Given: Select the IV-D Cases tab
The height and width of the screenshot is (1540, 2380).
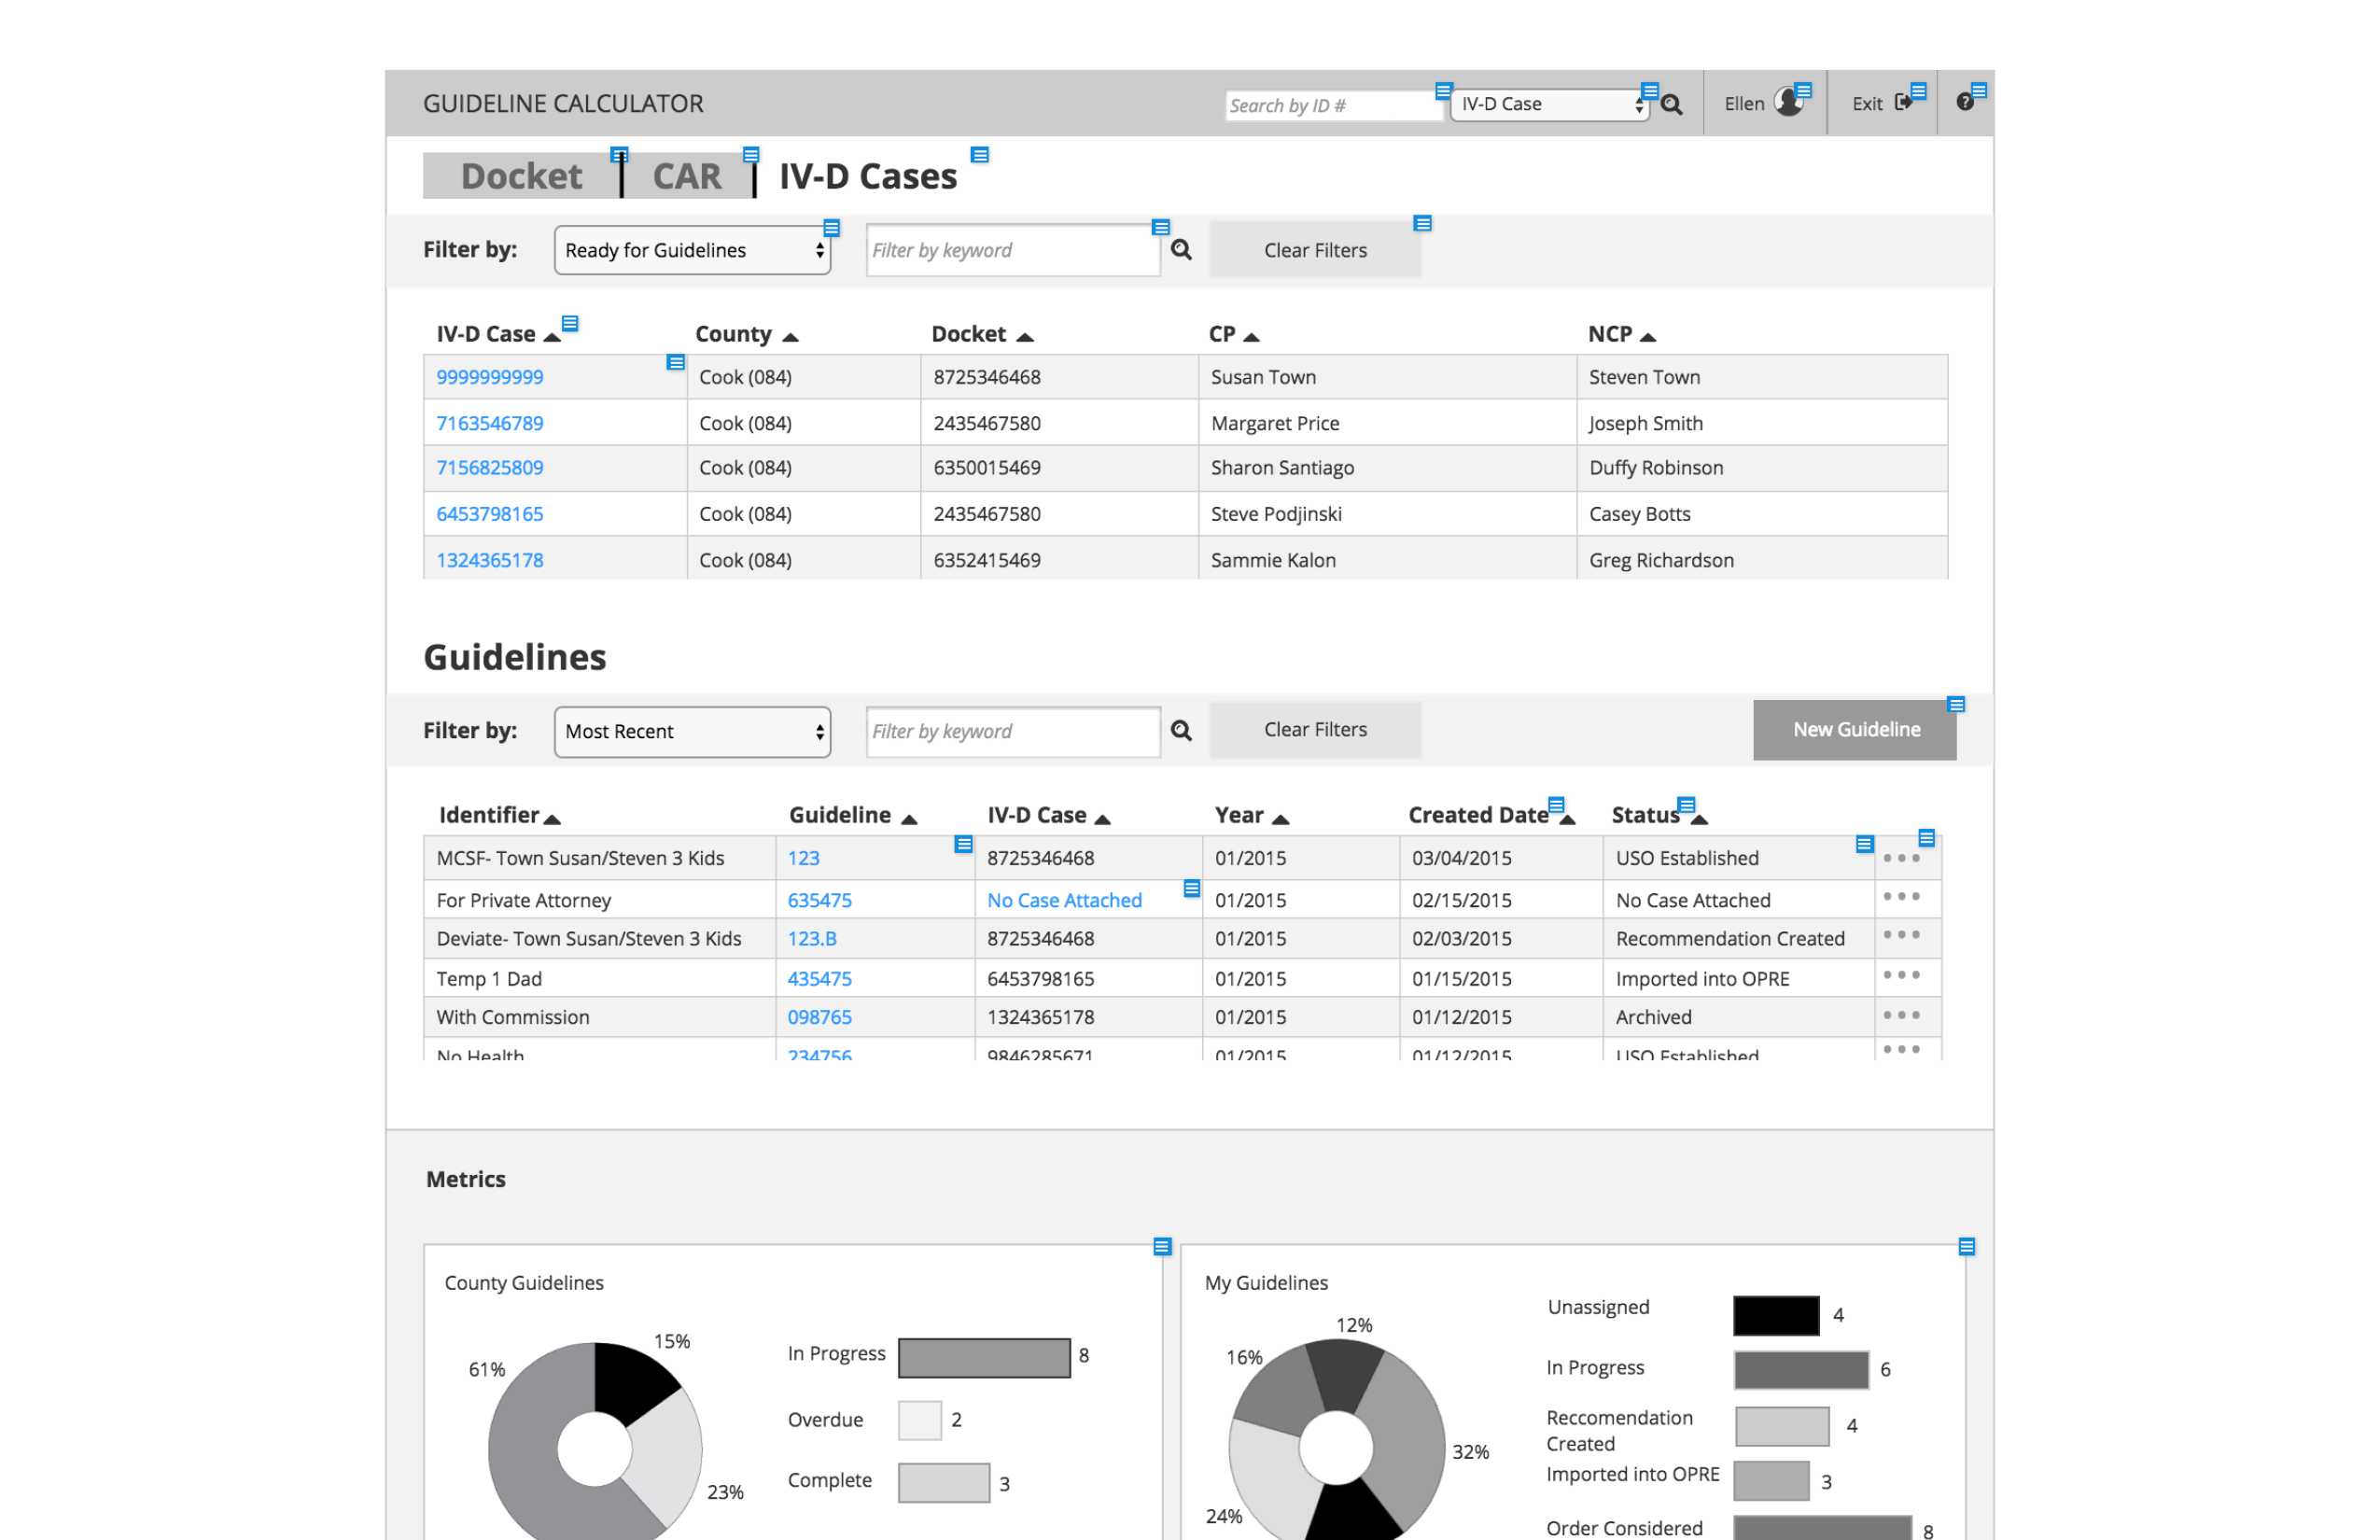Looking at the screenshot, I should 868,176.
